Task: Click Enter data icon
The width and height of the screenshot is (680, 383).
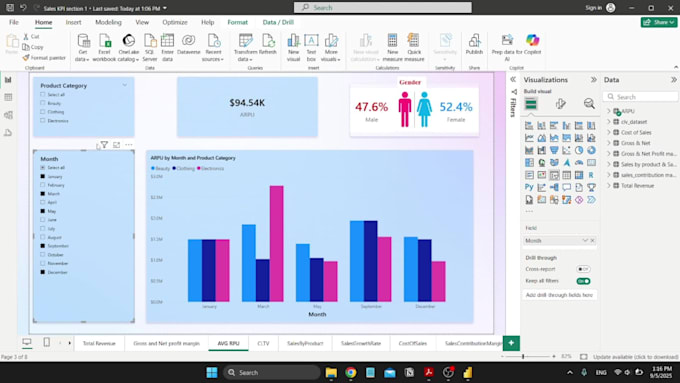Action: pyautogui.click(x=167, y=41)
